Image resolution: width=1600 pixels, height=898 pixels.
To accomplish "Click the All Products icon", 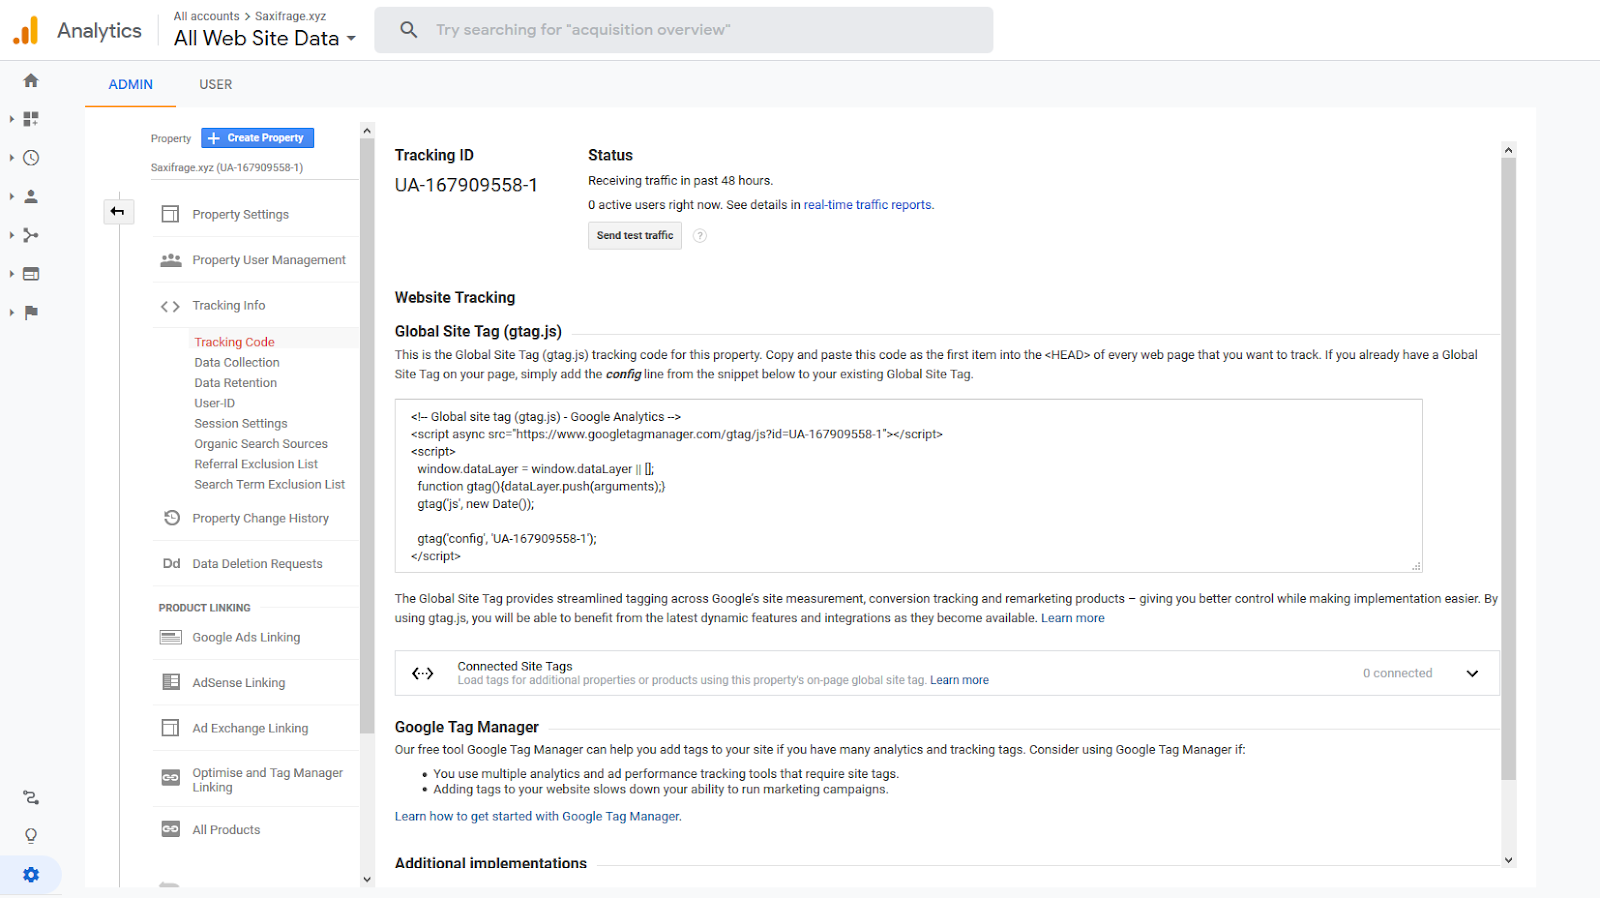I will click(x=171, y=829).
